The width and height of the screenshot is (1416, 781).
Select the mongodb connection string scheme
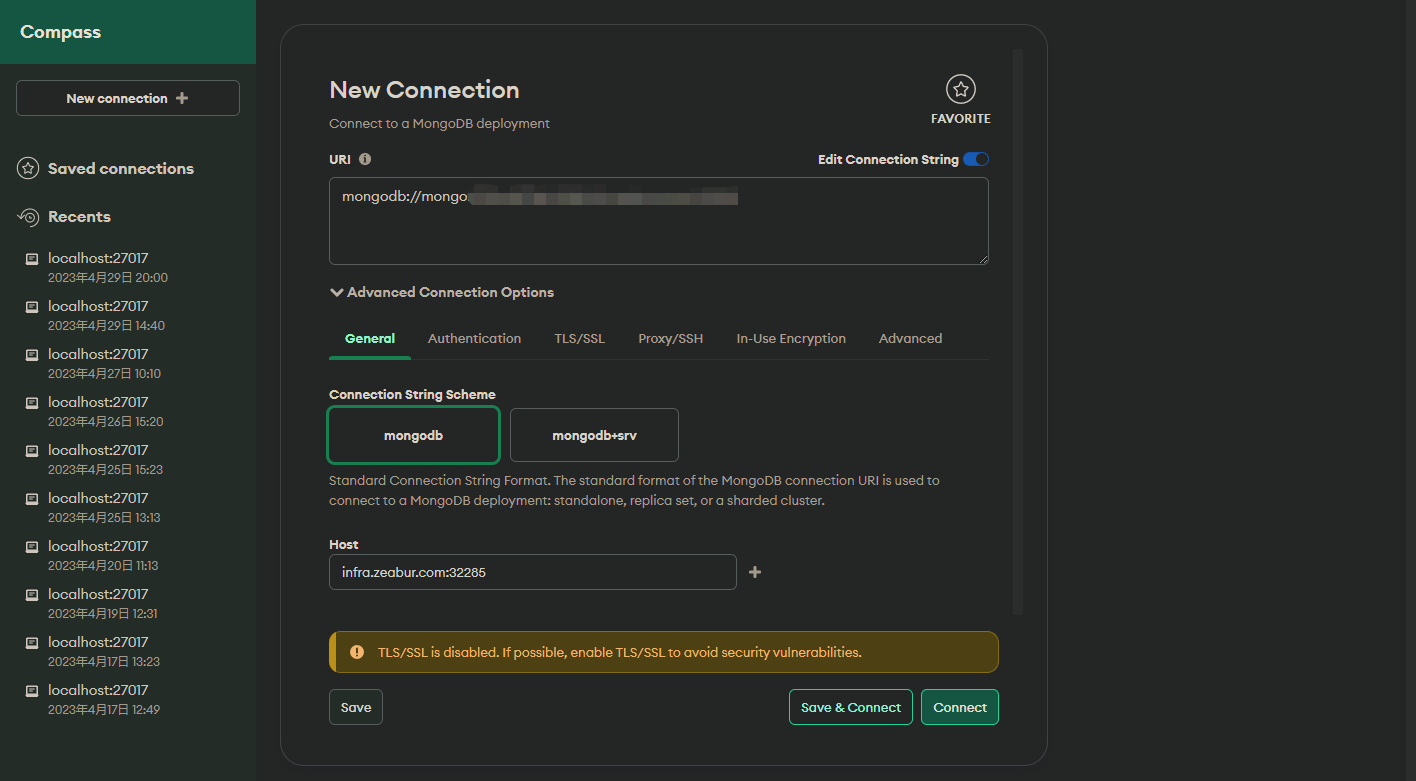click(413, 435)
